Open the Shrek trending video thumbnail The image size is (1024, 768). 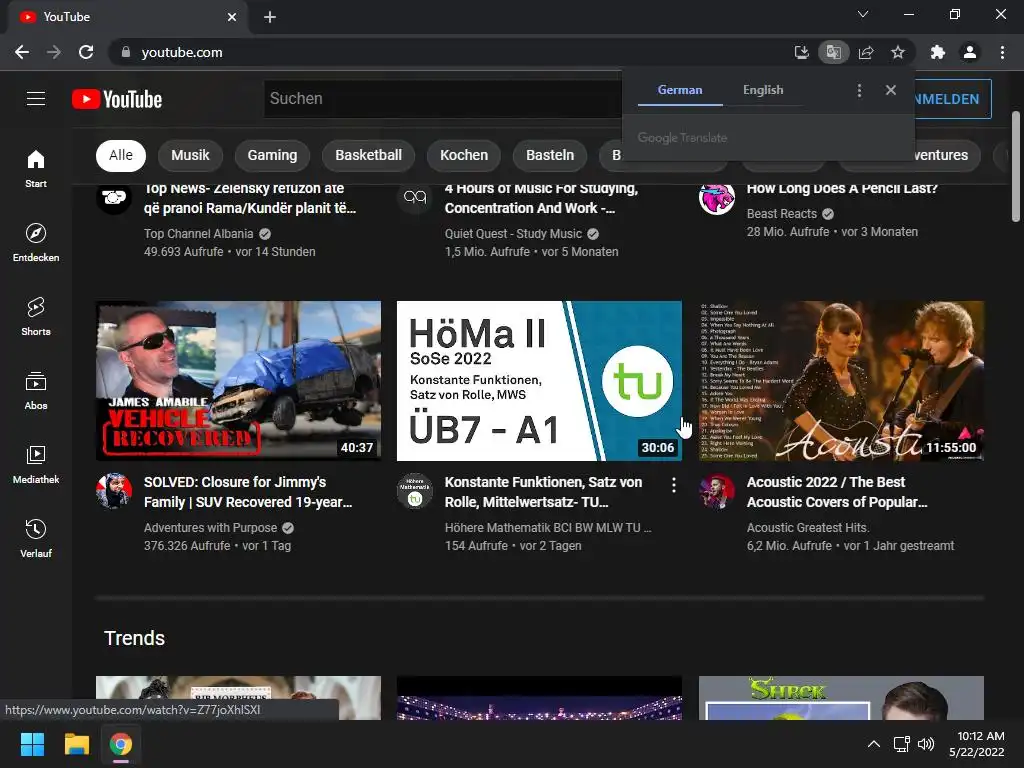[x=841, y=698]
